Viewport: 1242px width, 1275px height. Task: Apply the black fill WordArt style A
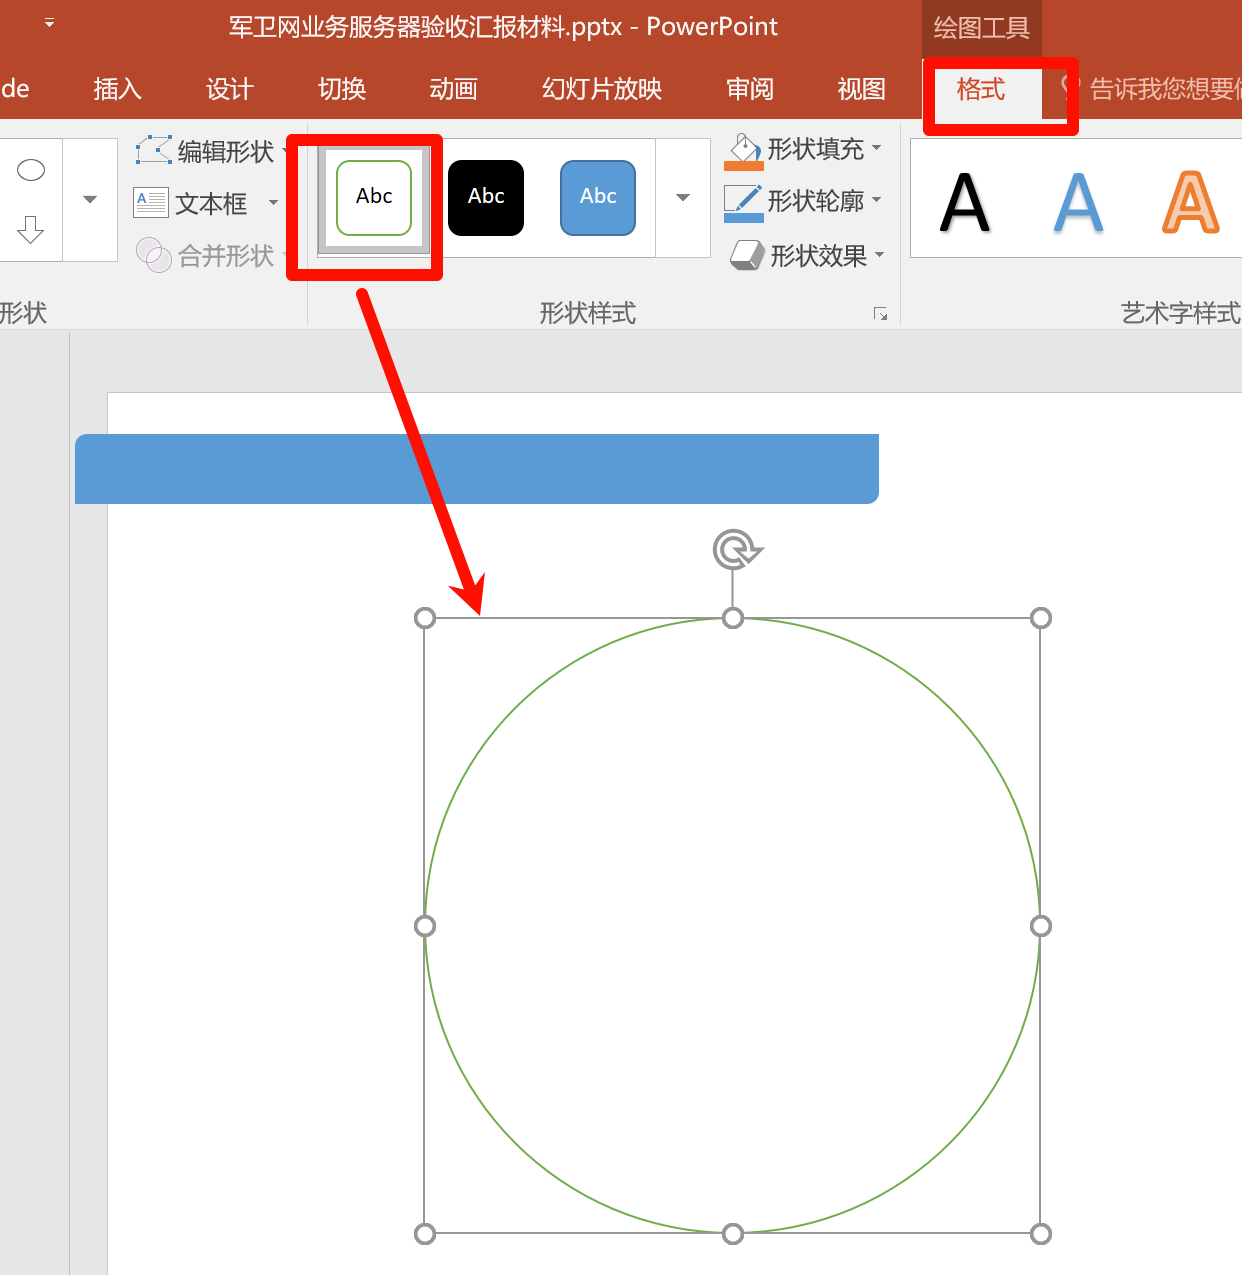(x=965, y=203)
